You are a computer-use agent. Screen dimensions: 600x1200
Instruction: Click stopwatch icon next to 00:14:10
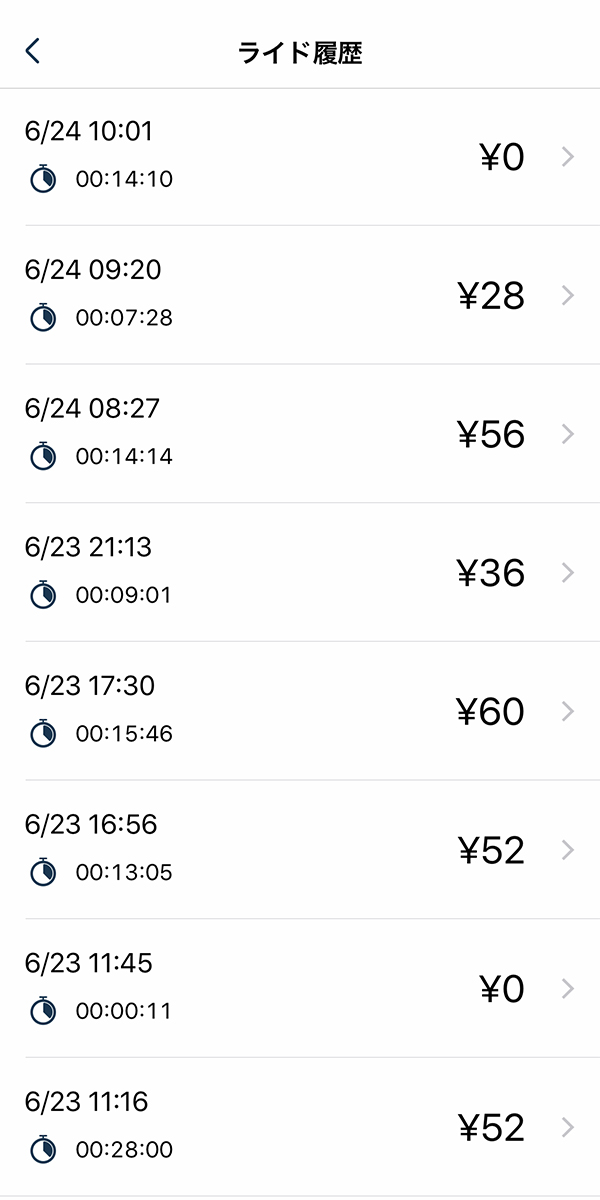43,179
